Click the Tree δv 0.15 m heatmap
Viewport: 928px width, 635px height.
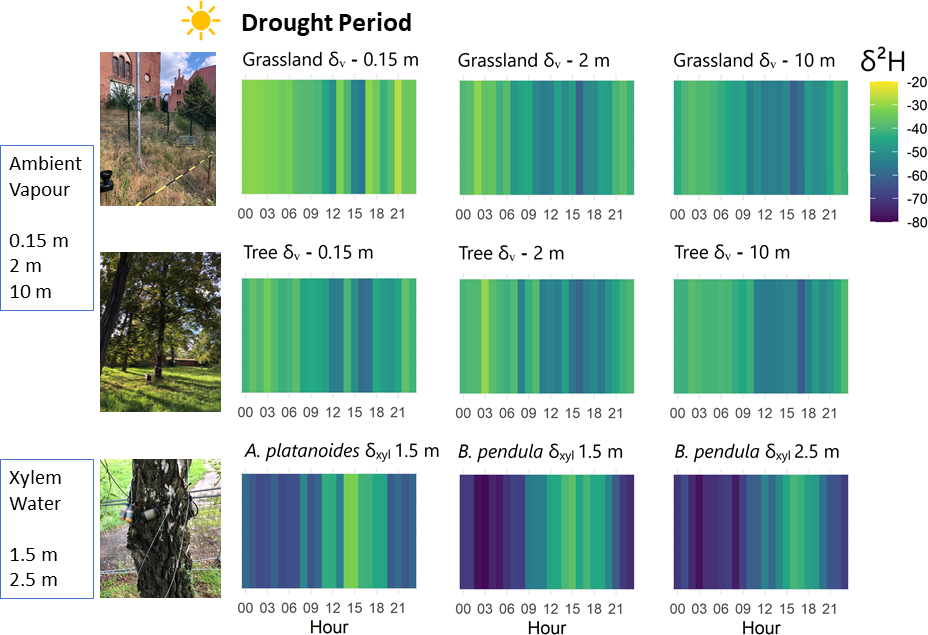(329, 335)
